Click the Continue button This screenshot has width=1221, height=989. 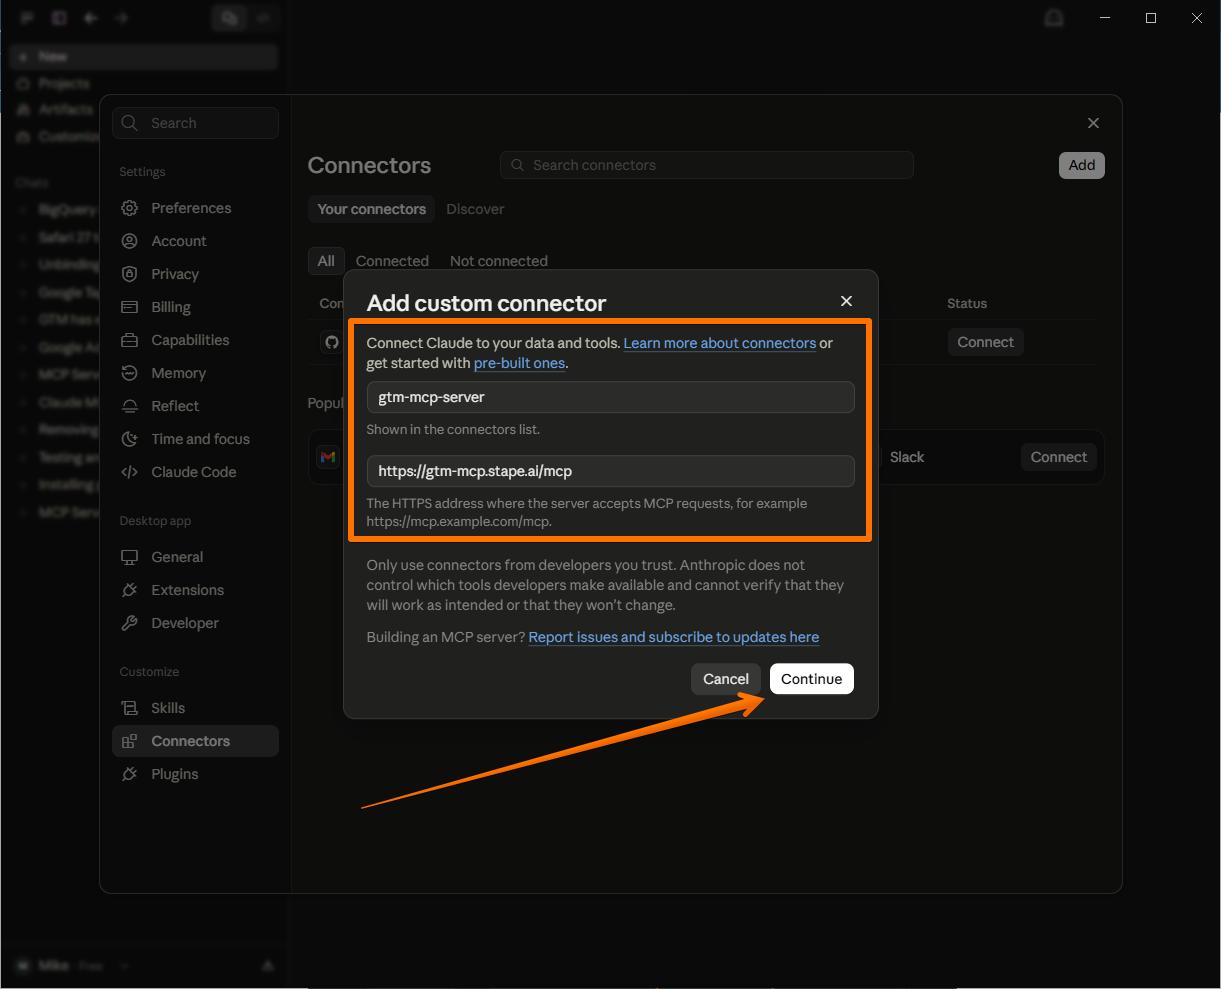pyautogui.click(x=811, y=679)
